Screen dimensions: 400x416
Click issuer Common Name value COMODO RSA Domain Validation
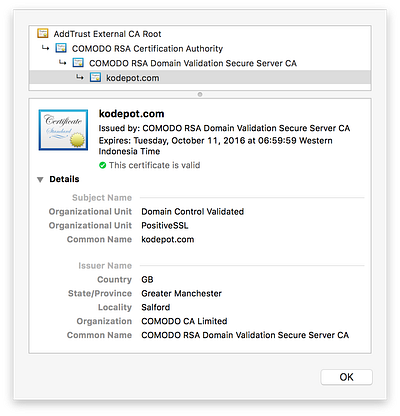(x=245, y=335)
